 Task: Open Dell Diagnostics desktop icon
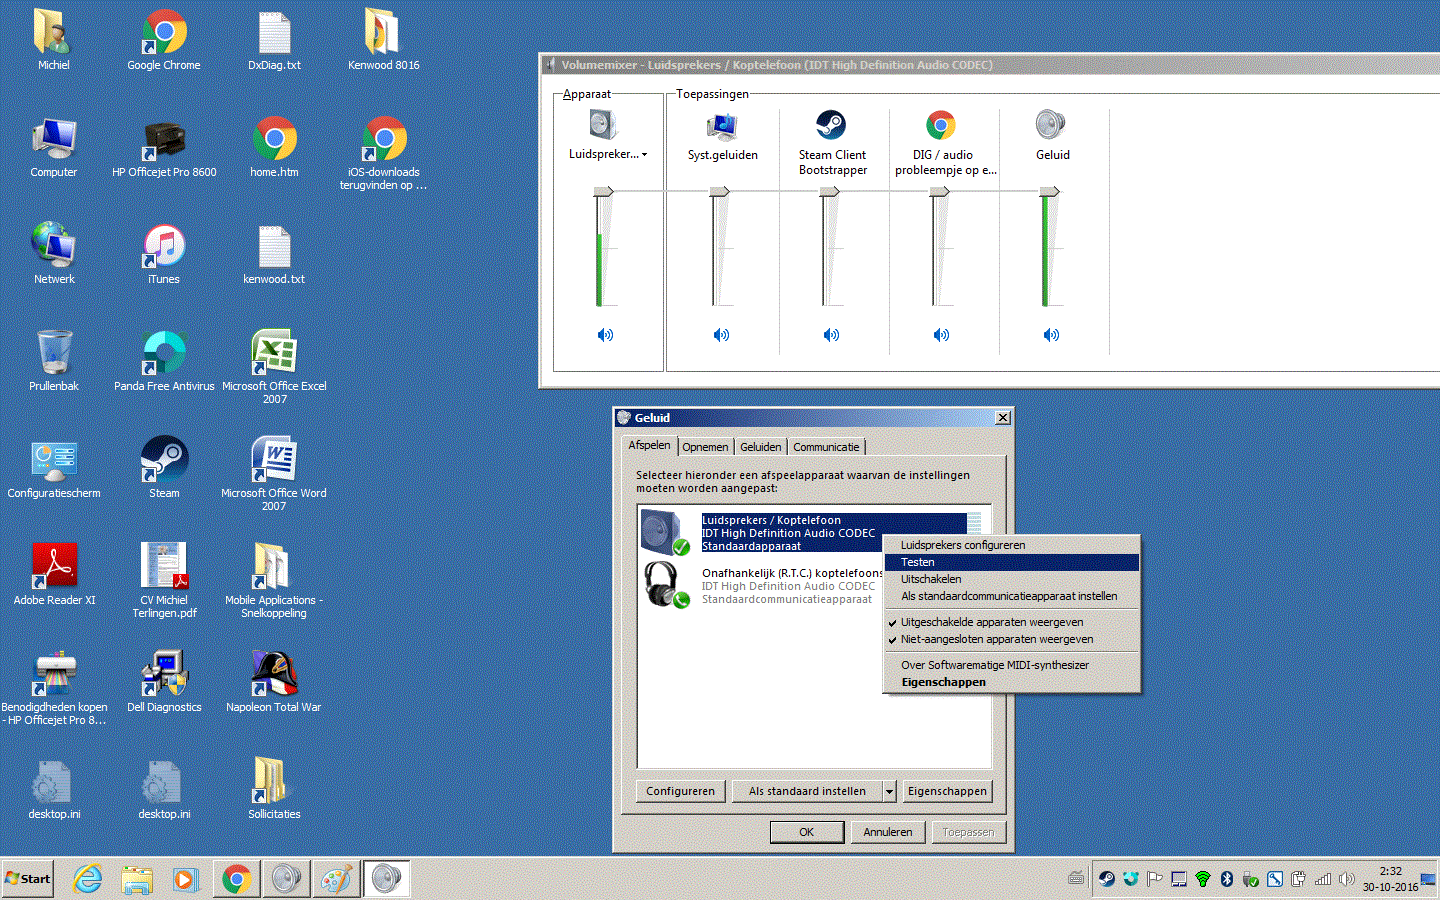tap(164, 682)
